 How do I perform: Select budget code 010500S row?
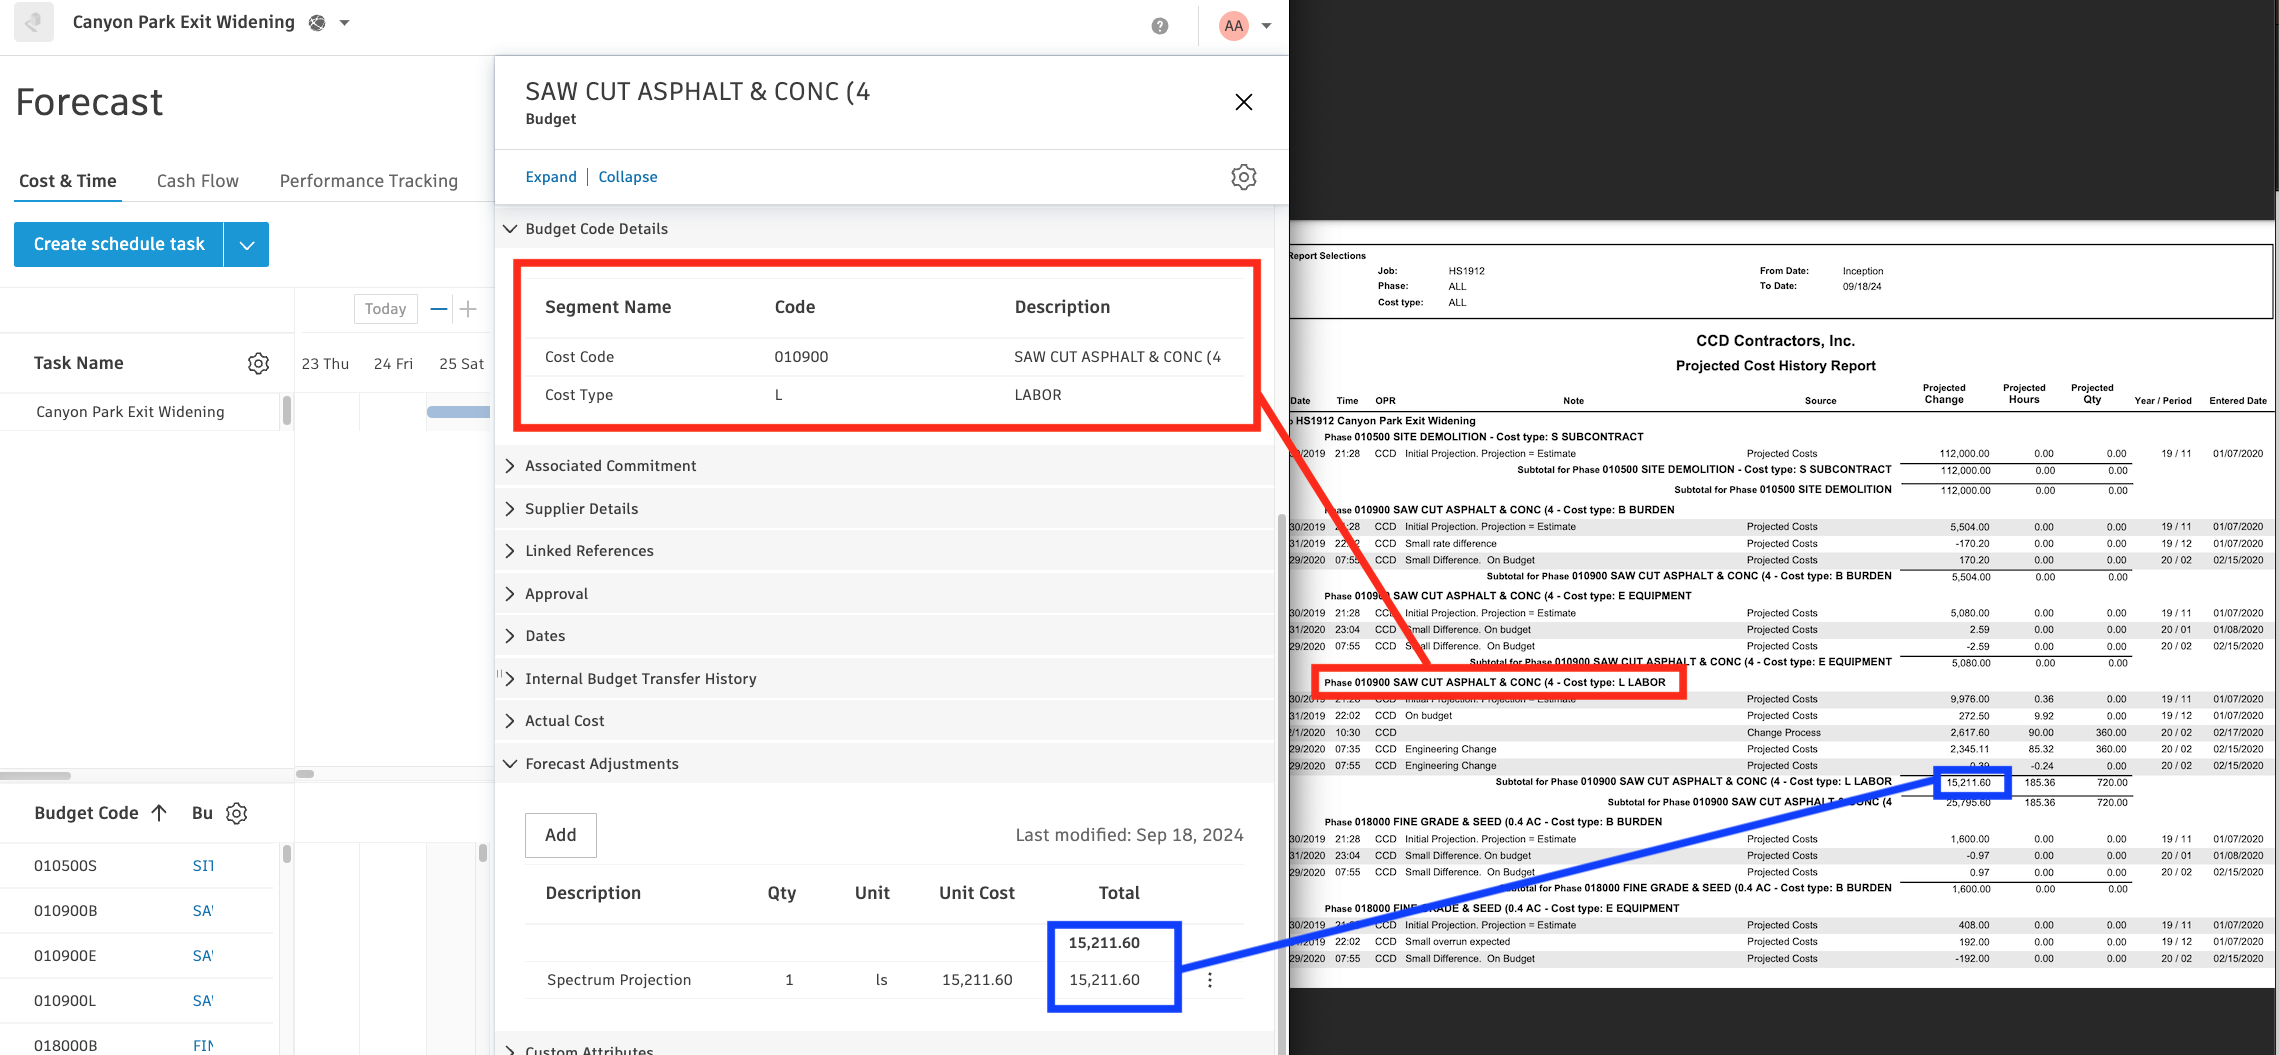pyautogui.click(x=136, y=866)
